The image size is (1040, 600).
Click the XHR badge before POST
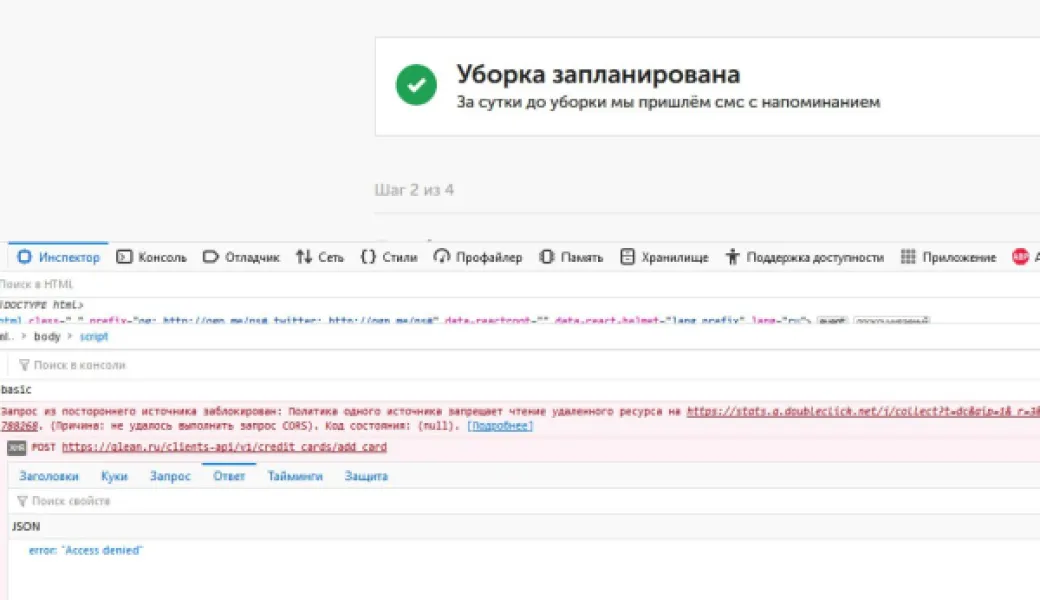(x=17, y=448)
